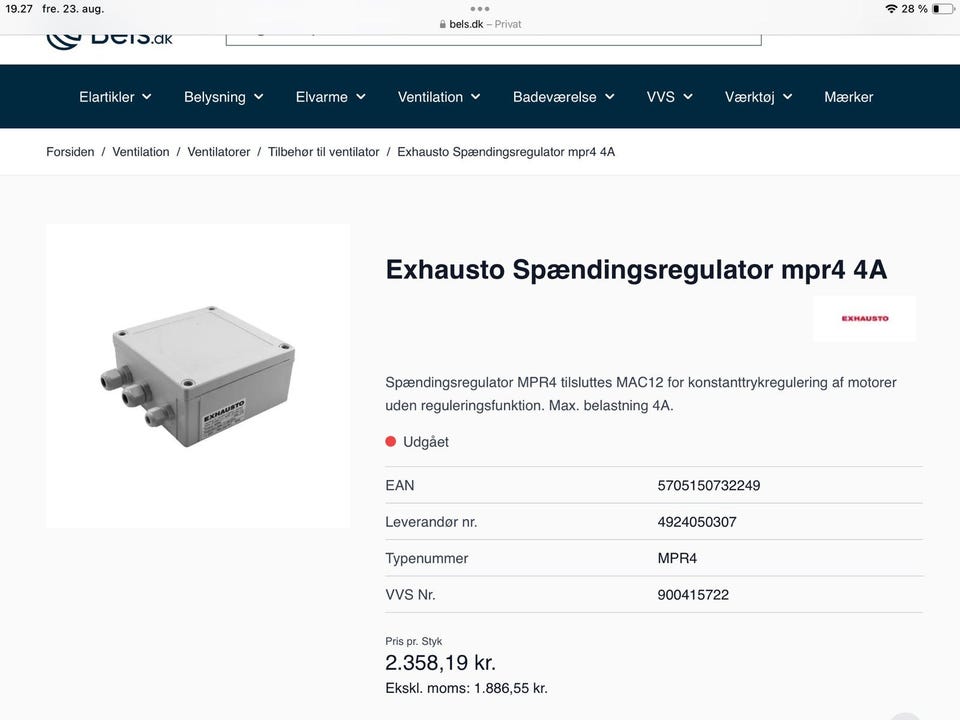The height and width of the screenshot is (720, 960).
Task: Select the product description paragraph
Action: pyautogui.click(x=641, y=394)
